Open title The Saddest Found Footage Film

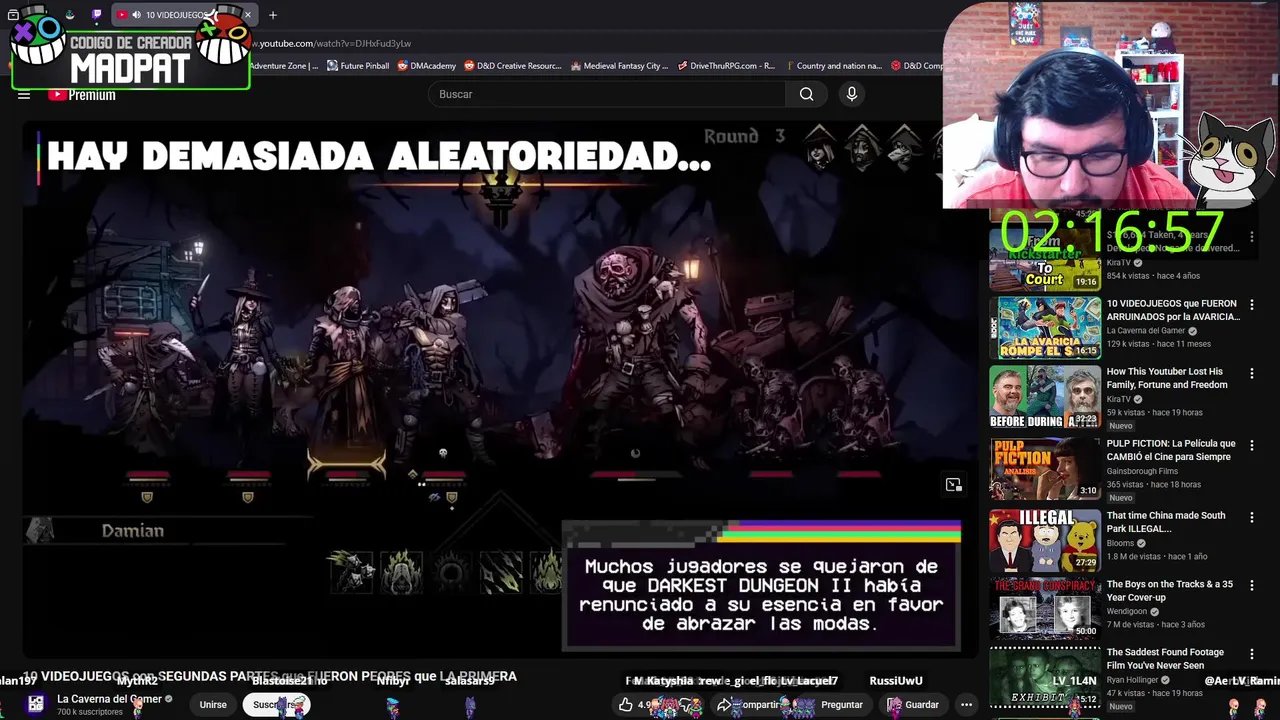click(1165, 659)
